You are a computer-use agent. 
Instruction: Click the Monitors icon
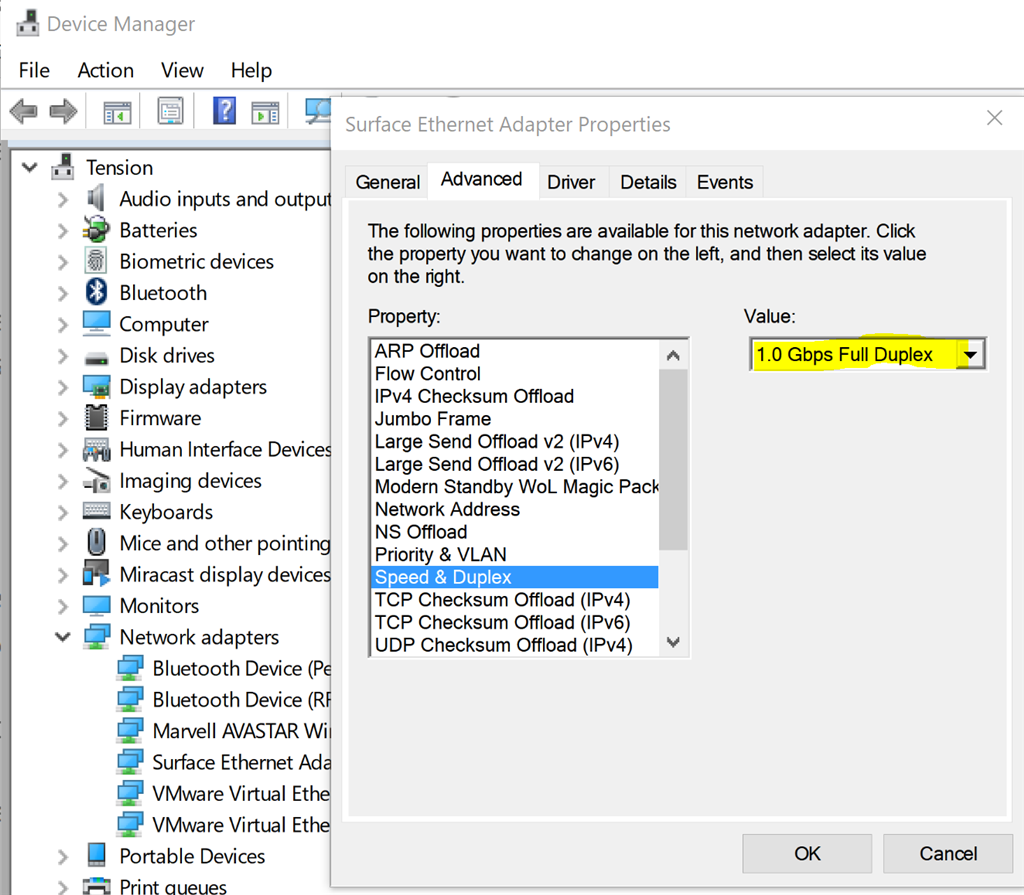click(x=96, y=606)
